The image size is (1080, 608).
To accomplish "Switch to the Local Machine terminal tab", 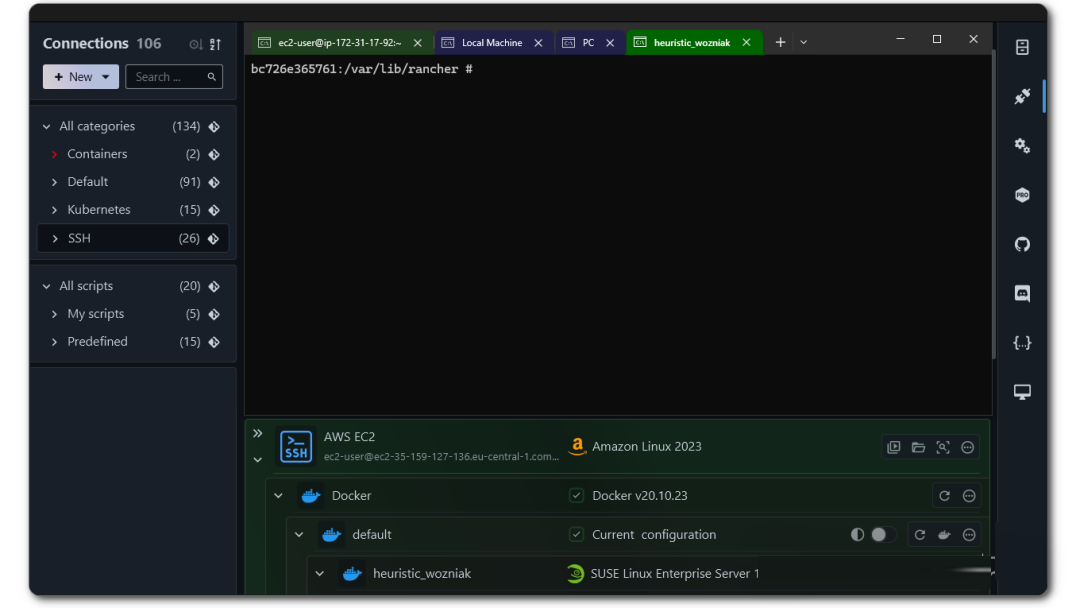I will pyautogui.click(x=491, y=43).
